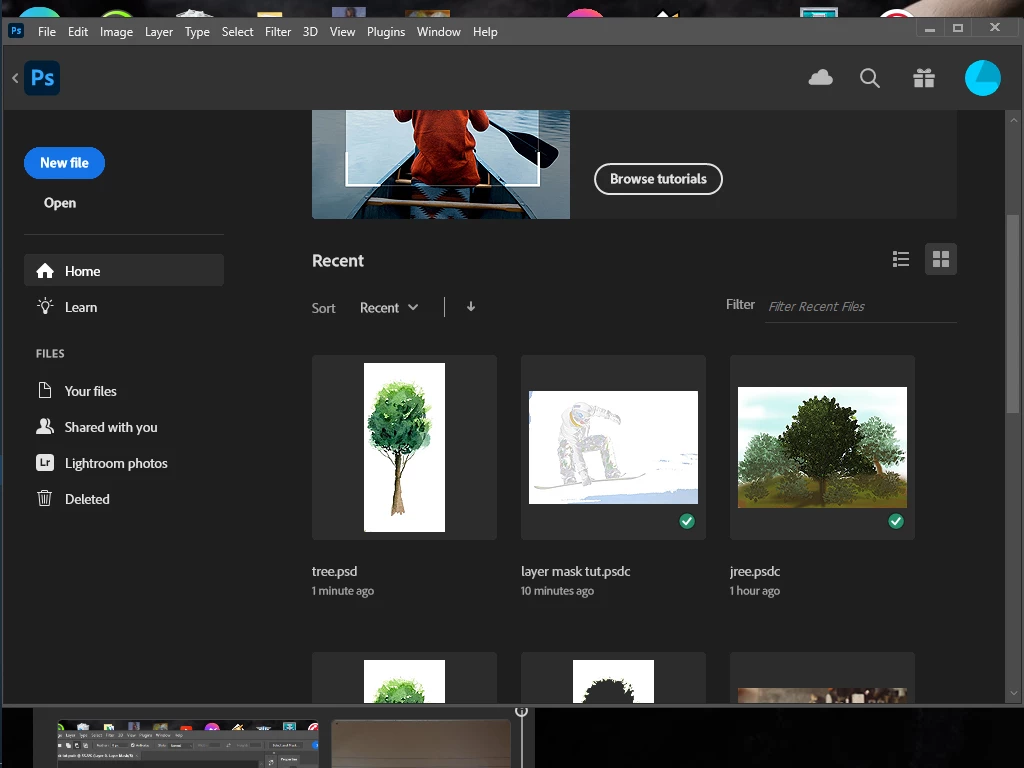Open the Help menu

click(485, 31)
